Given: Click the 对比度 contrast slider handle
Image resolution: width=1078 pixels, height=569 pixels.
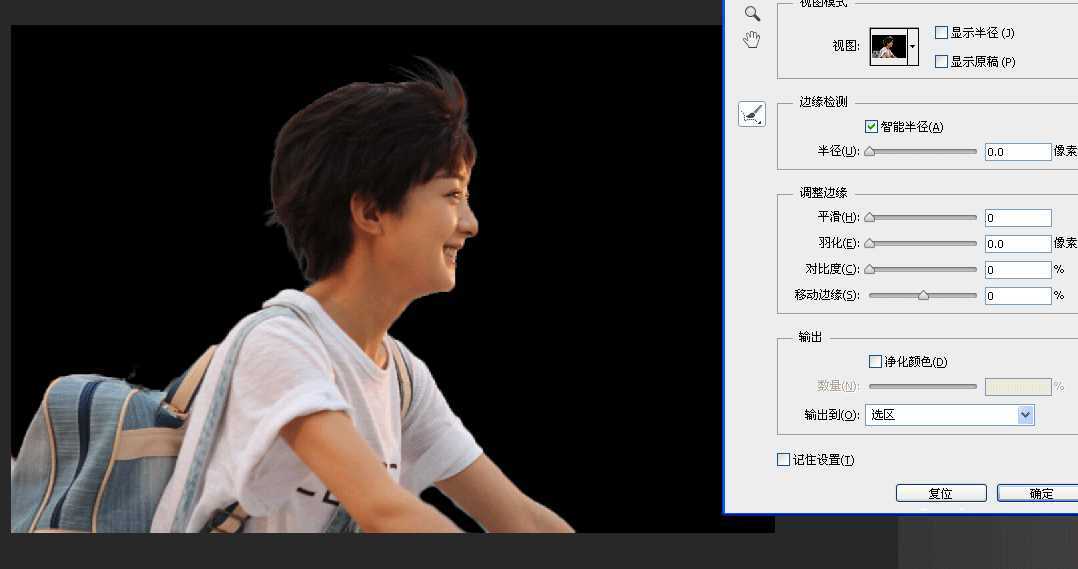Looking at the screenshot, I should coord(870,269).
